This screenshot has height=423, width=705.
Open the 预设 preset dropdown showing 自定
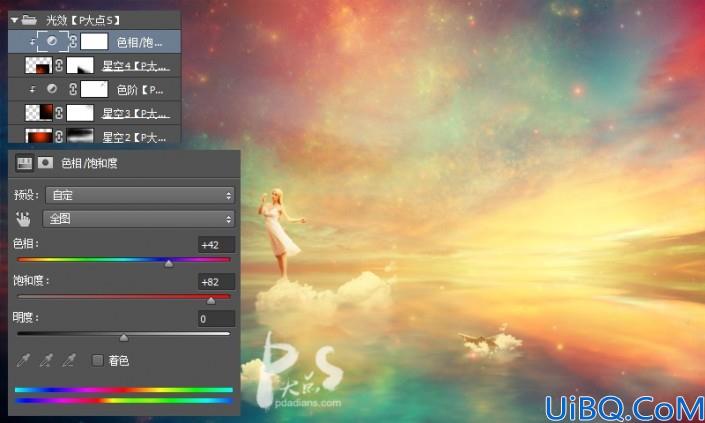coord(140,195)
